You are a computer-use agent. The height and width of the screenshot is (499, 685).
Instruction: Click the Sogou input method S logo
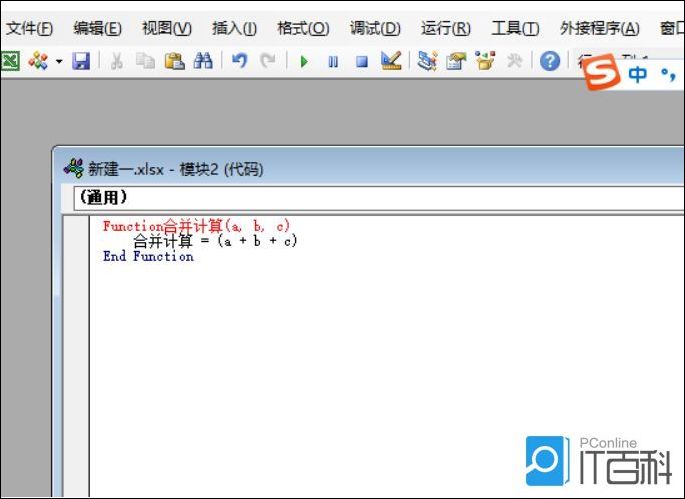602,73
